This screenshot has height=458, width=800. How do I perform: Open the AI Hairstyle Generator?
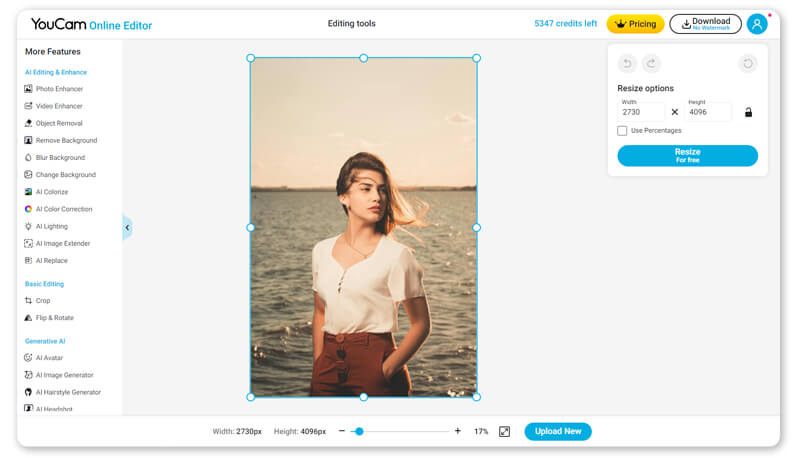coord(62,392)
